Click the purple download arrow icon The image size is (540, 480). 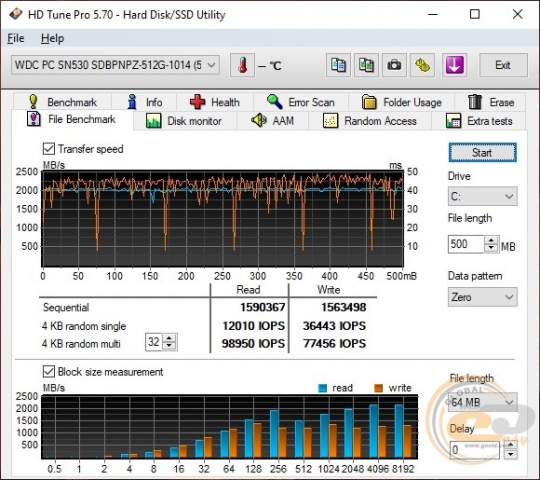pyautogui.click(x=455, y=65)
